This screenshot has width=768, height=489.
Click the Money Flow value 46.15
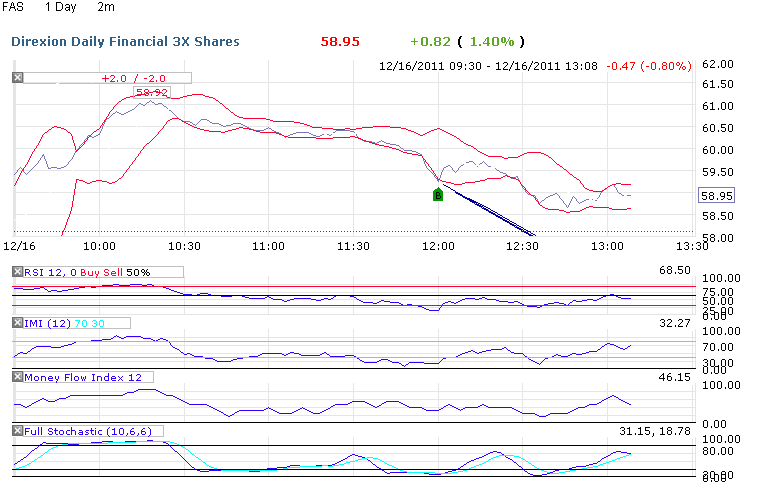coord(675,377)
